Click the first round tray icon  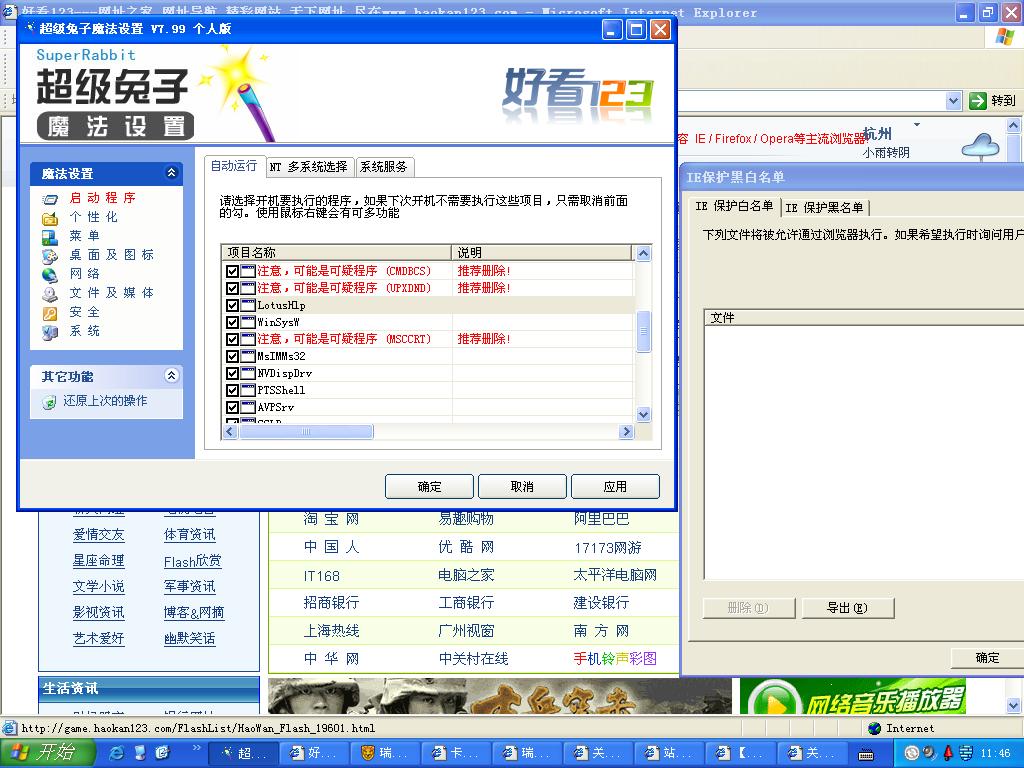coord(912,753)
